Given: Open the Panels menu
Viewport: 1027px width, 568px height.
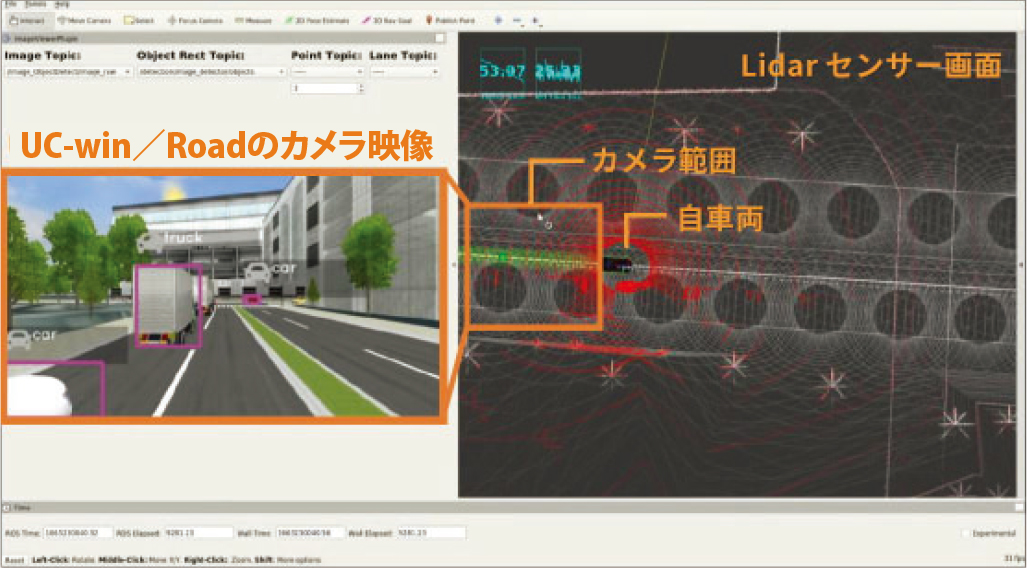Looking at the screenshot, I should coord(35,4).
